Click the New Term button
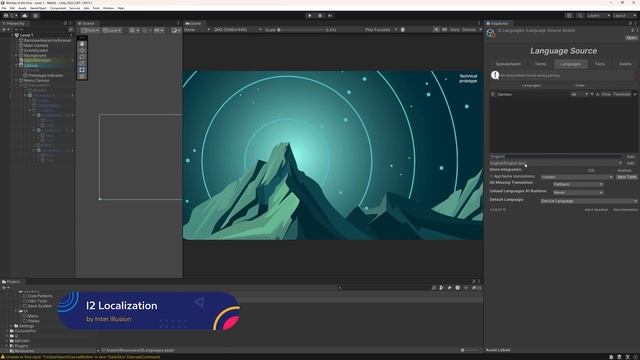Viewport: 640px width, 360px height. pyautogui.click(x=627, y=177)
